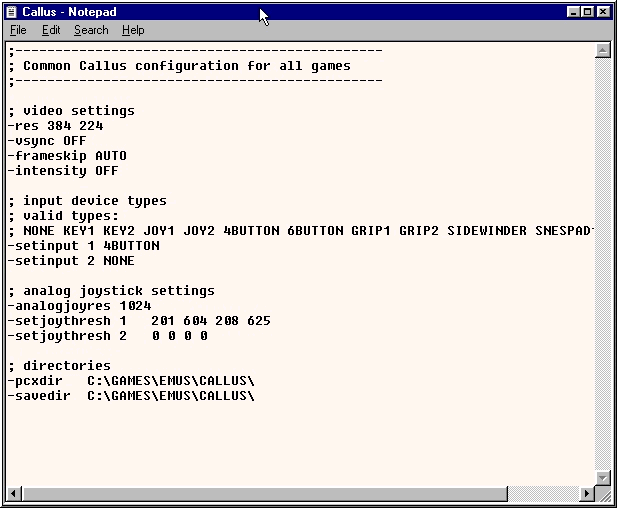Click the '; valid types:' line

[63, 216]
